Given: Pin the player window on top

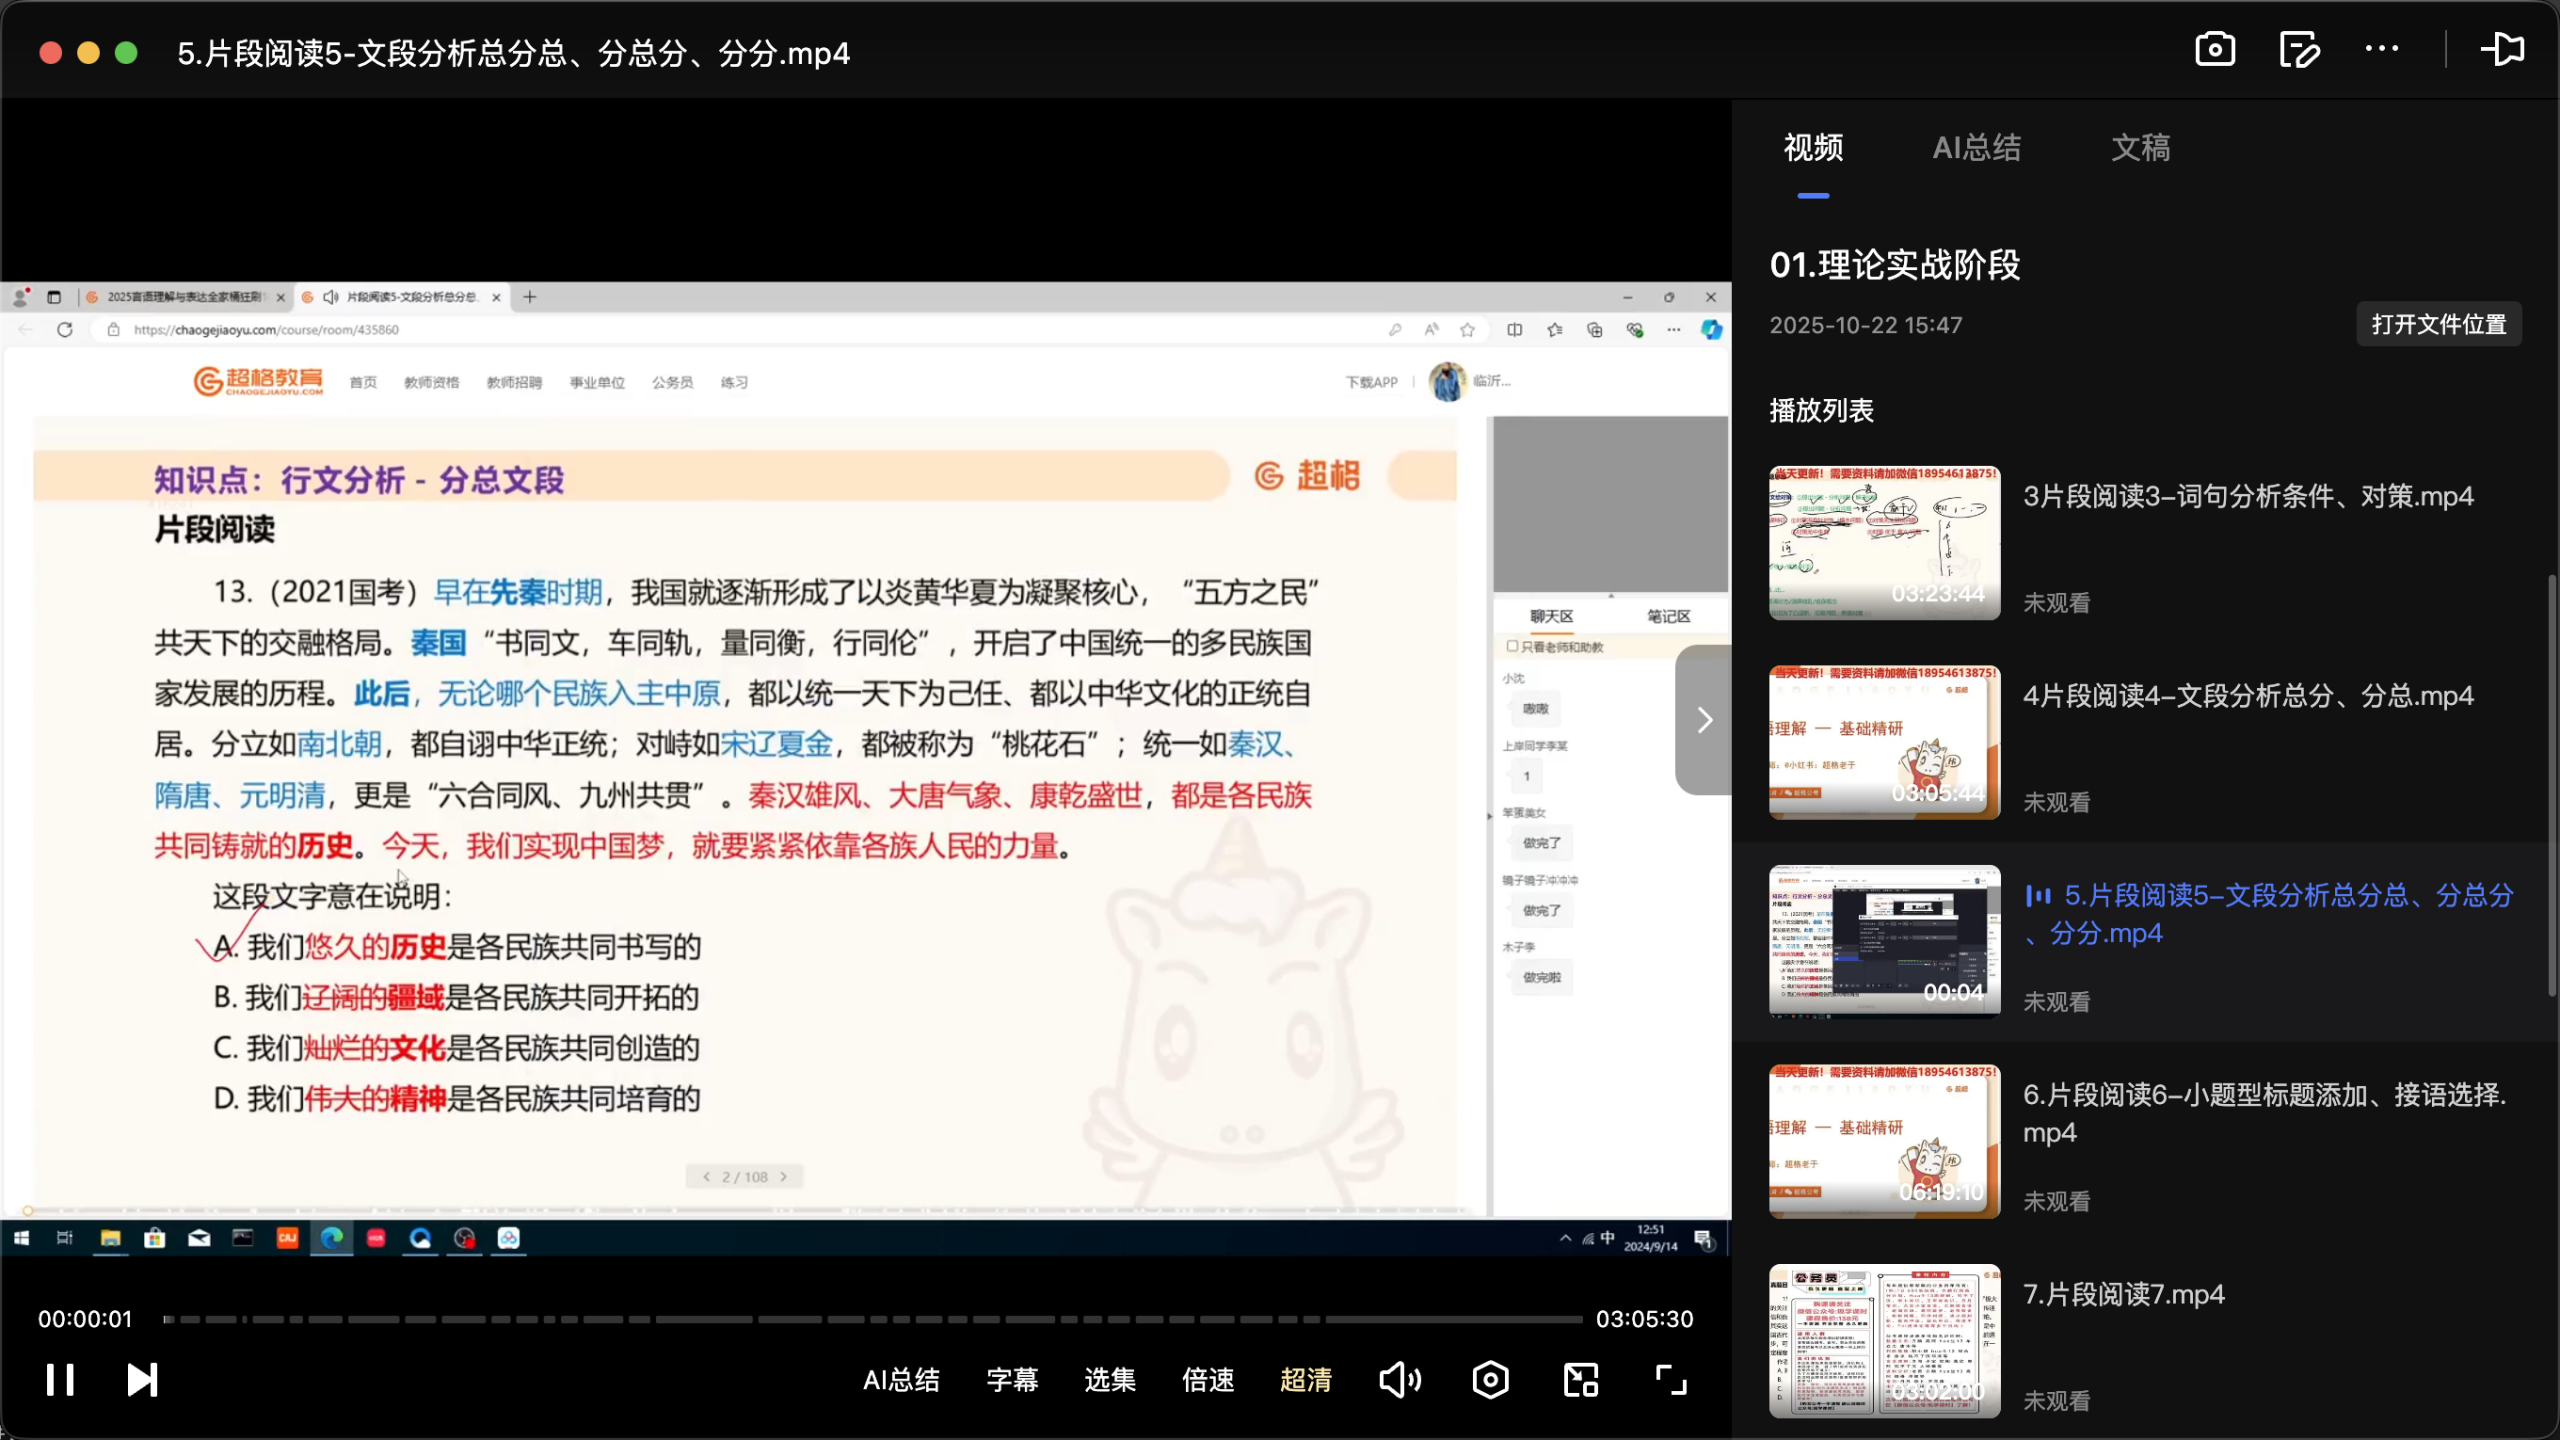Looking at the screenshot, I should tap(2504, 49).
